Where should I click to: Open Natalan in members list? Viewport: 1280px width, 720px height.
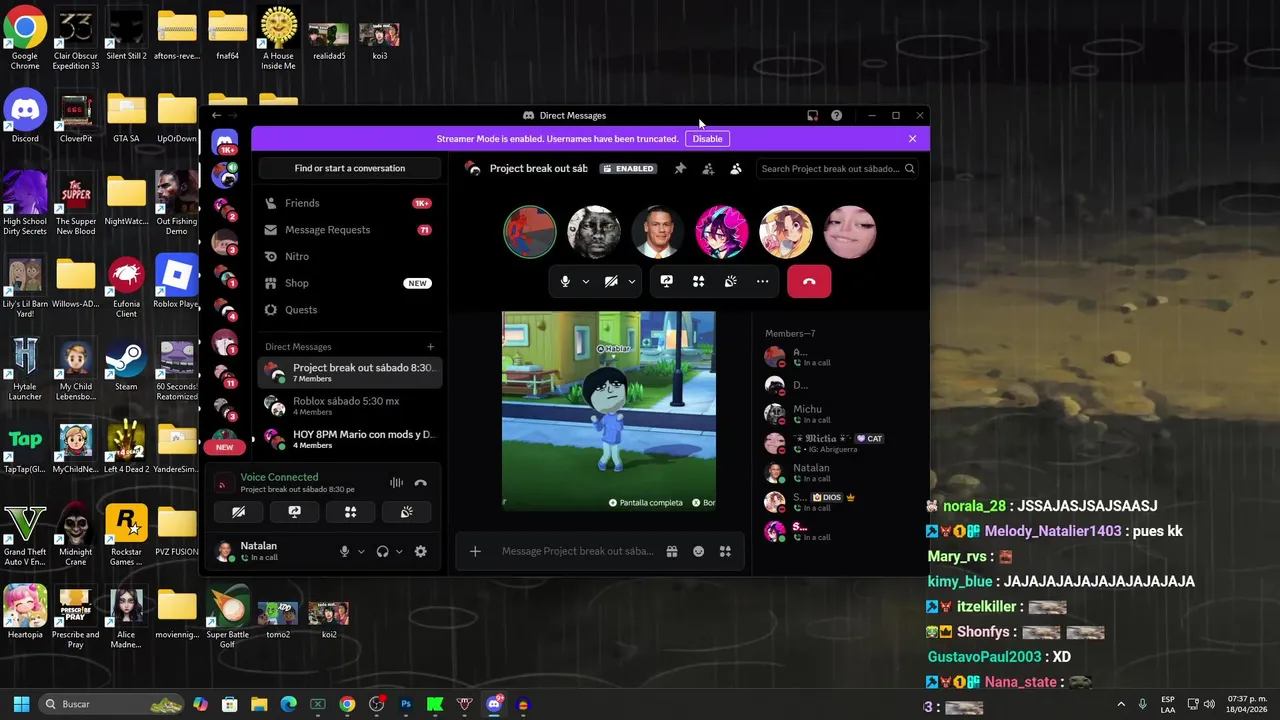click(835, 472)
